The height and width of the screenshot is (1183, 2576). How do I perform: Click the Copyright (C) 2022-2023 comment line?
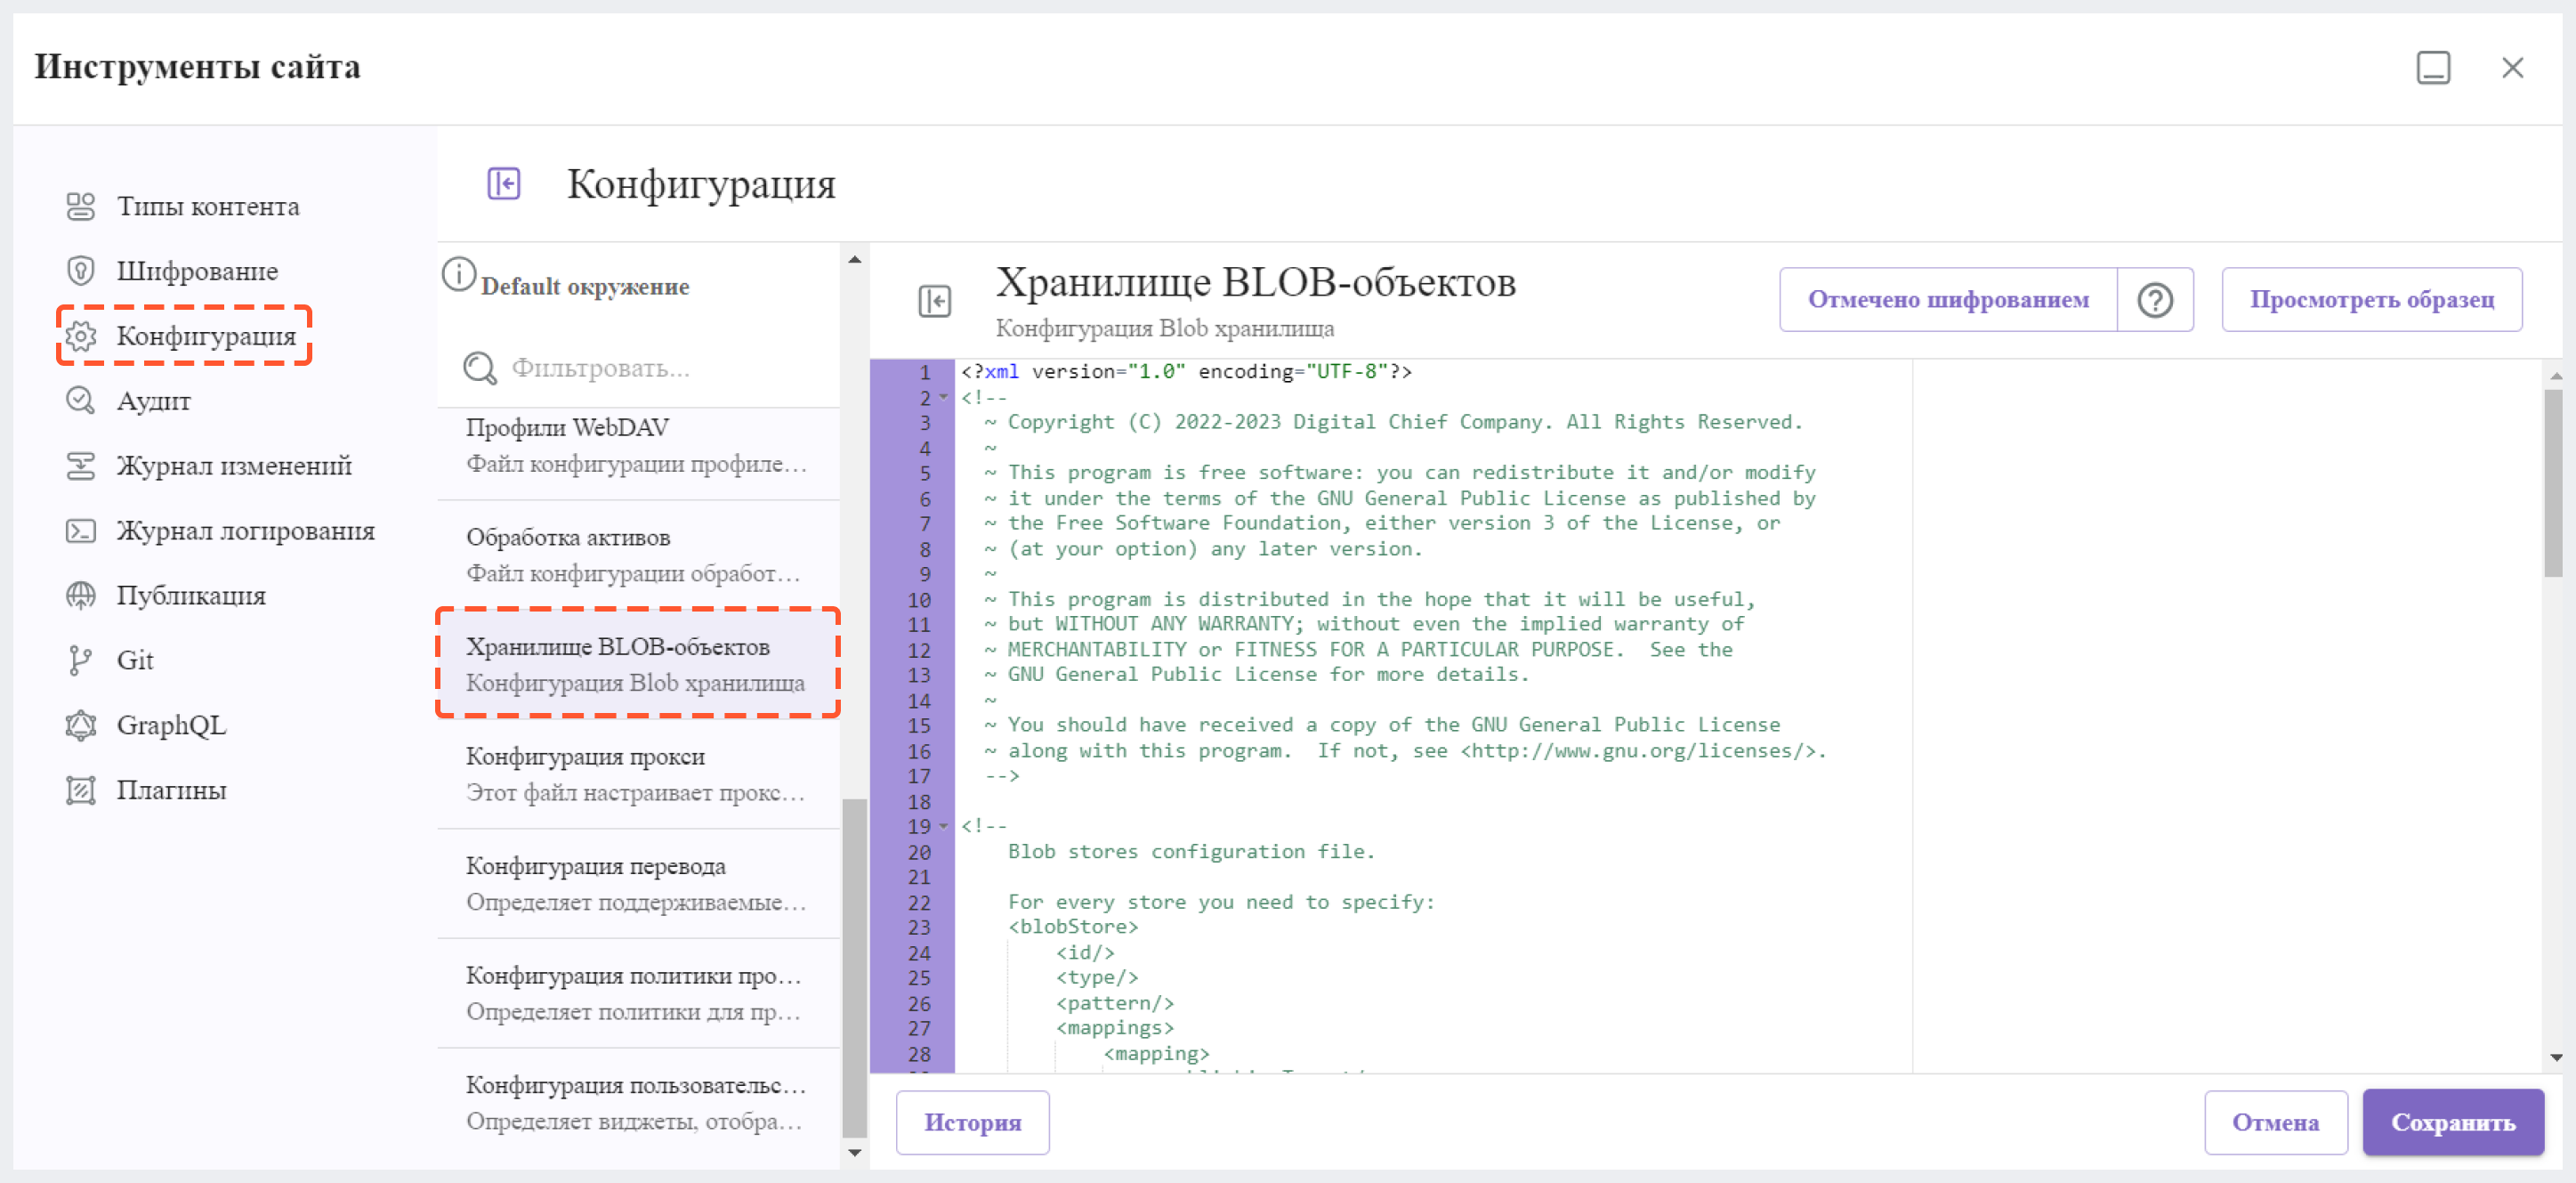(1393, 422)
